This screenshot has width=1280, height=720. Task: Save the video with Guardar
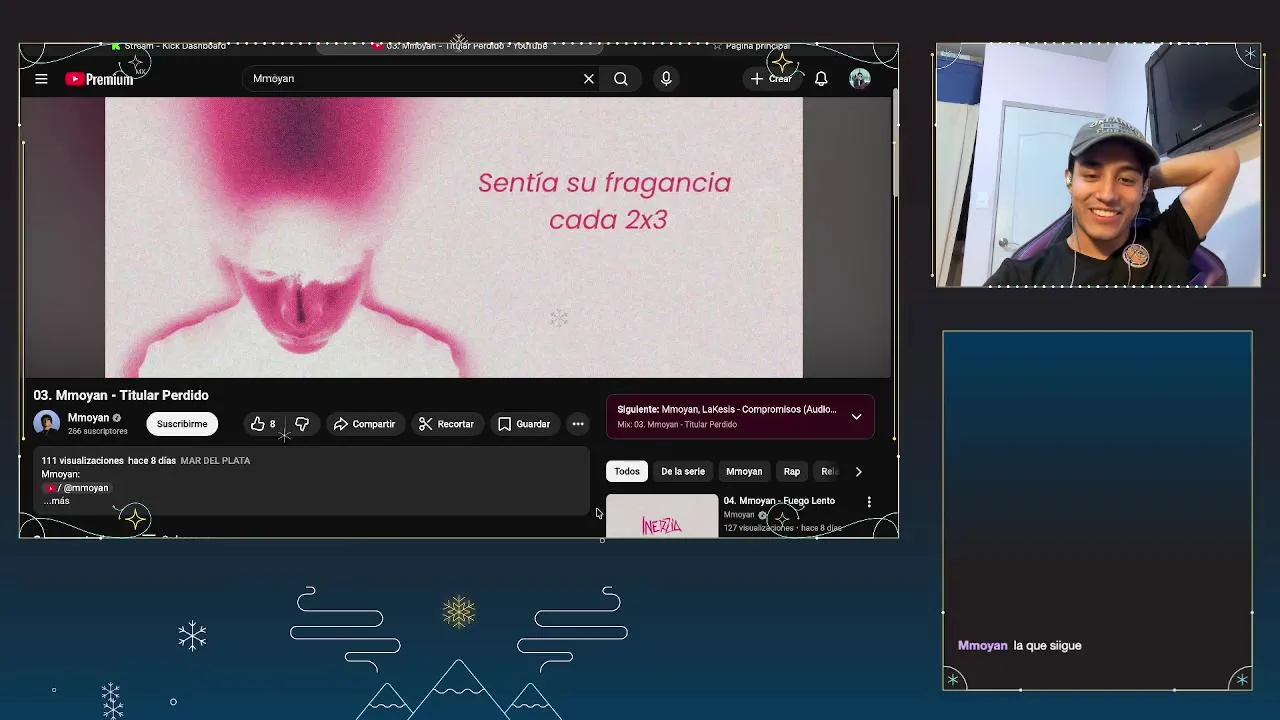524,424
